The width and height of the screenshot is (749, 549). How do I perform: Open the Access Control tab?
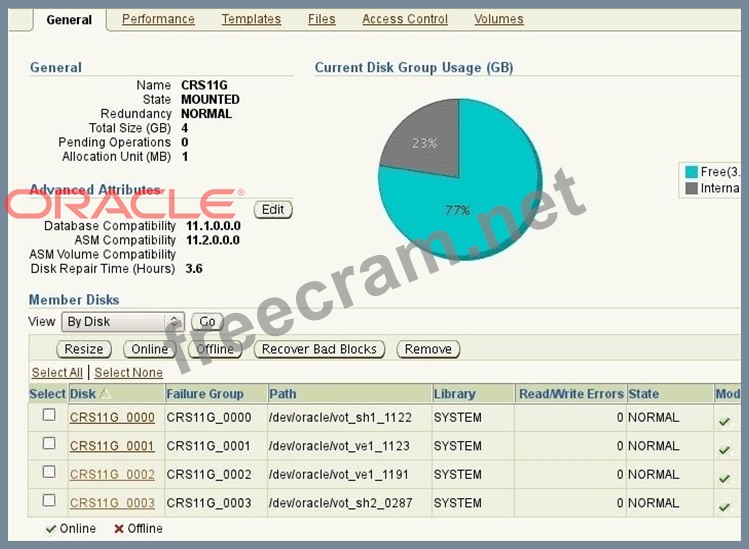point(405,19)
